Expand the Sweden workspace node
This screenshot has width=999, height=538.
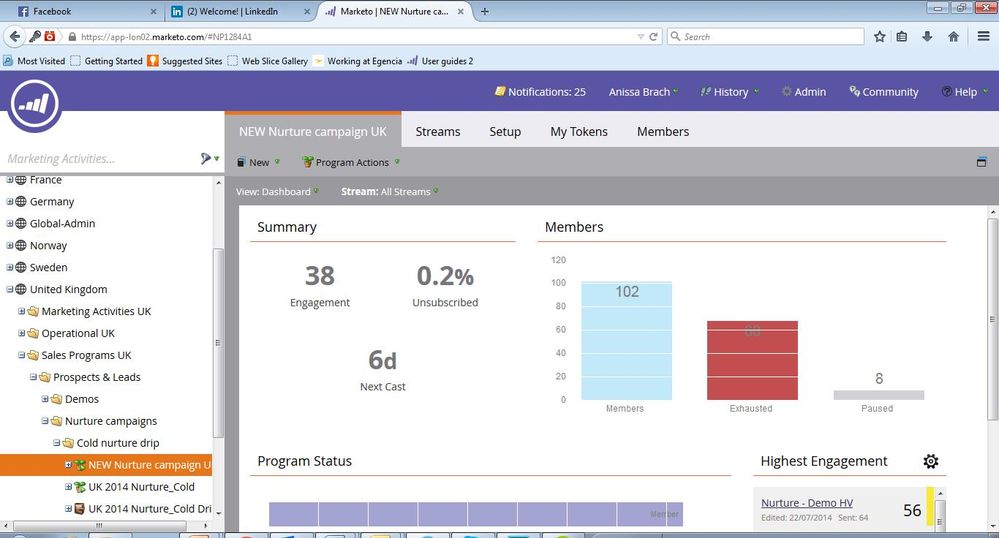10,268
